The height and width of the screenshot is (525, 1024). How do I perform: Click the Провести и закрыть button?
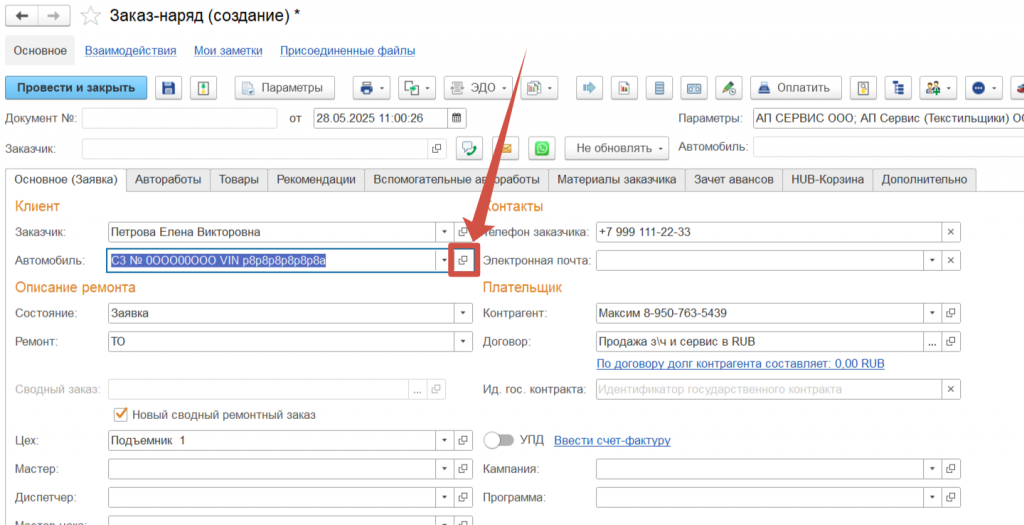tap(76, 88)
